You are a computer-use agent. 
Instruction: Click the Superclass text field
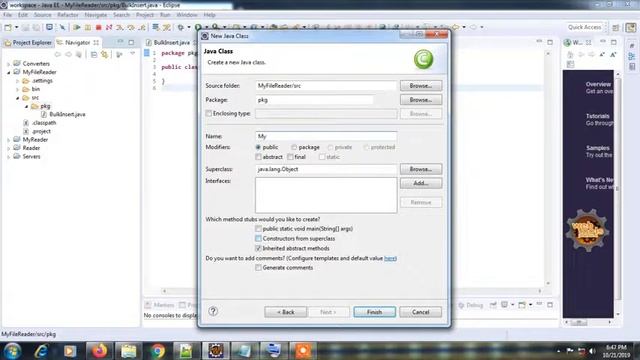pyautogui.click(x=326, y=169)
